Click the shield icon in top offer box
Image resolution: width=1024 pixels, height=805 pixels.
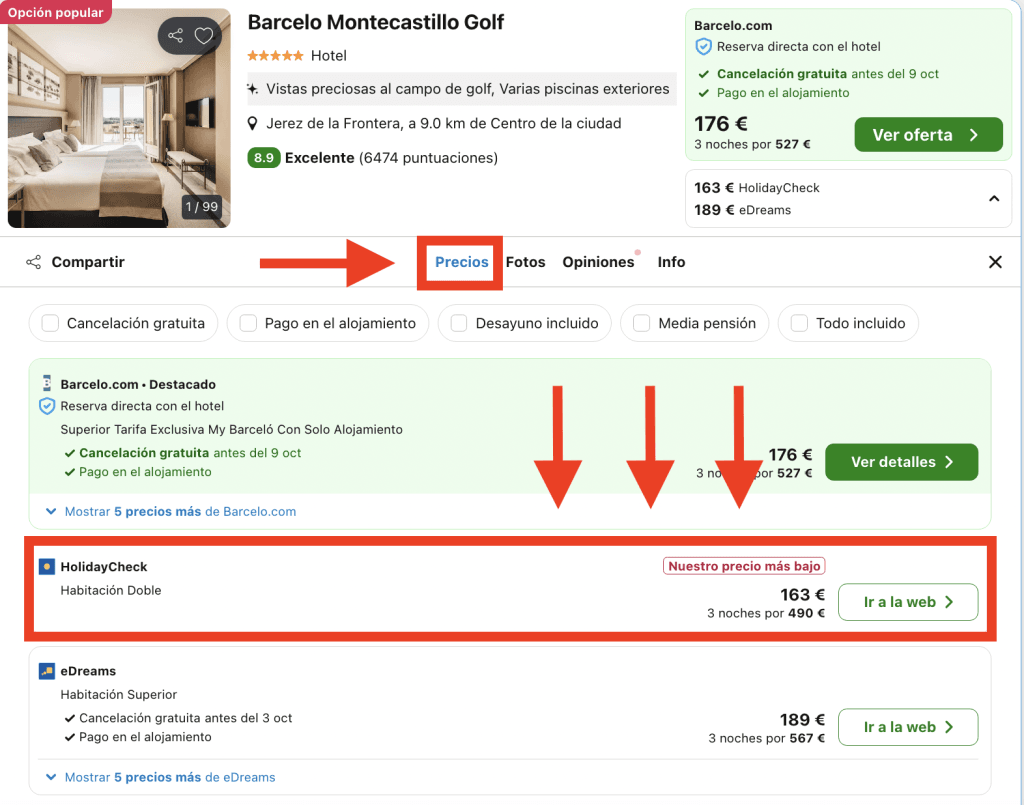coord(703,46)
